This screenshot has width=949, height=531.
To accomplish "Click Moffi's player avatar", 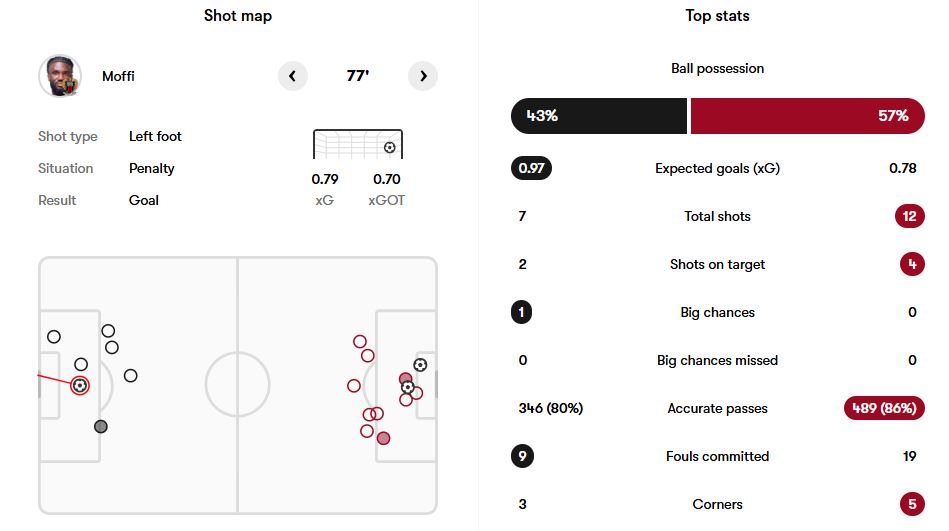I will 59,76.
